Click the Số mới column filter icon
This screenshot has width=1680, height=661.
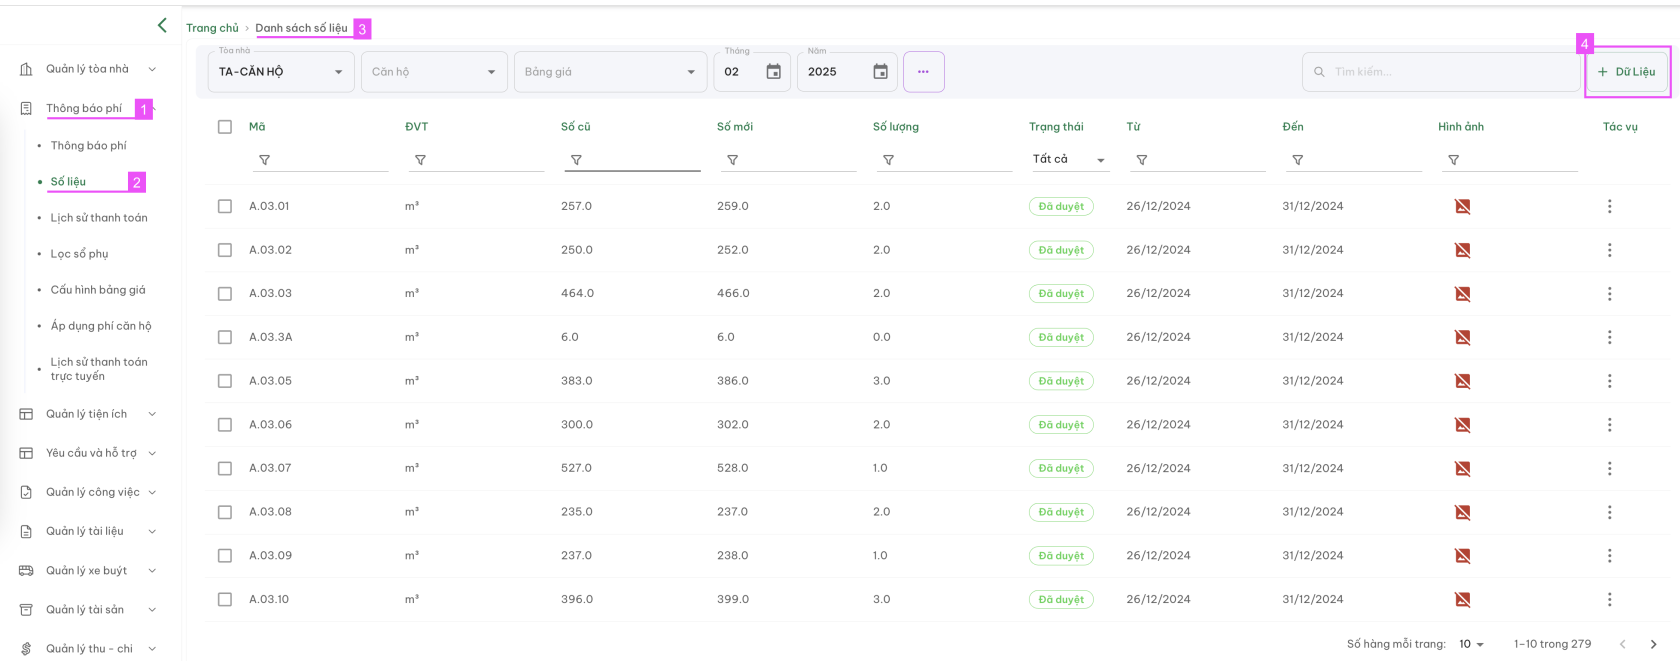[732, 160]
